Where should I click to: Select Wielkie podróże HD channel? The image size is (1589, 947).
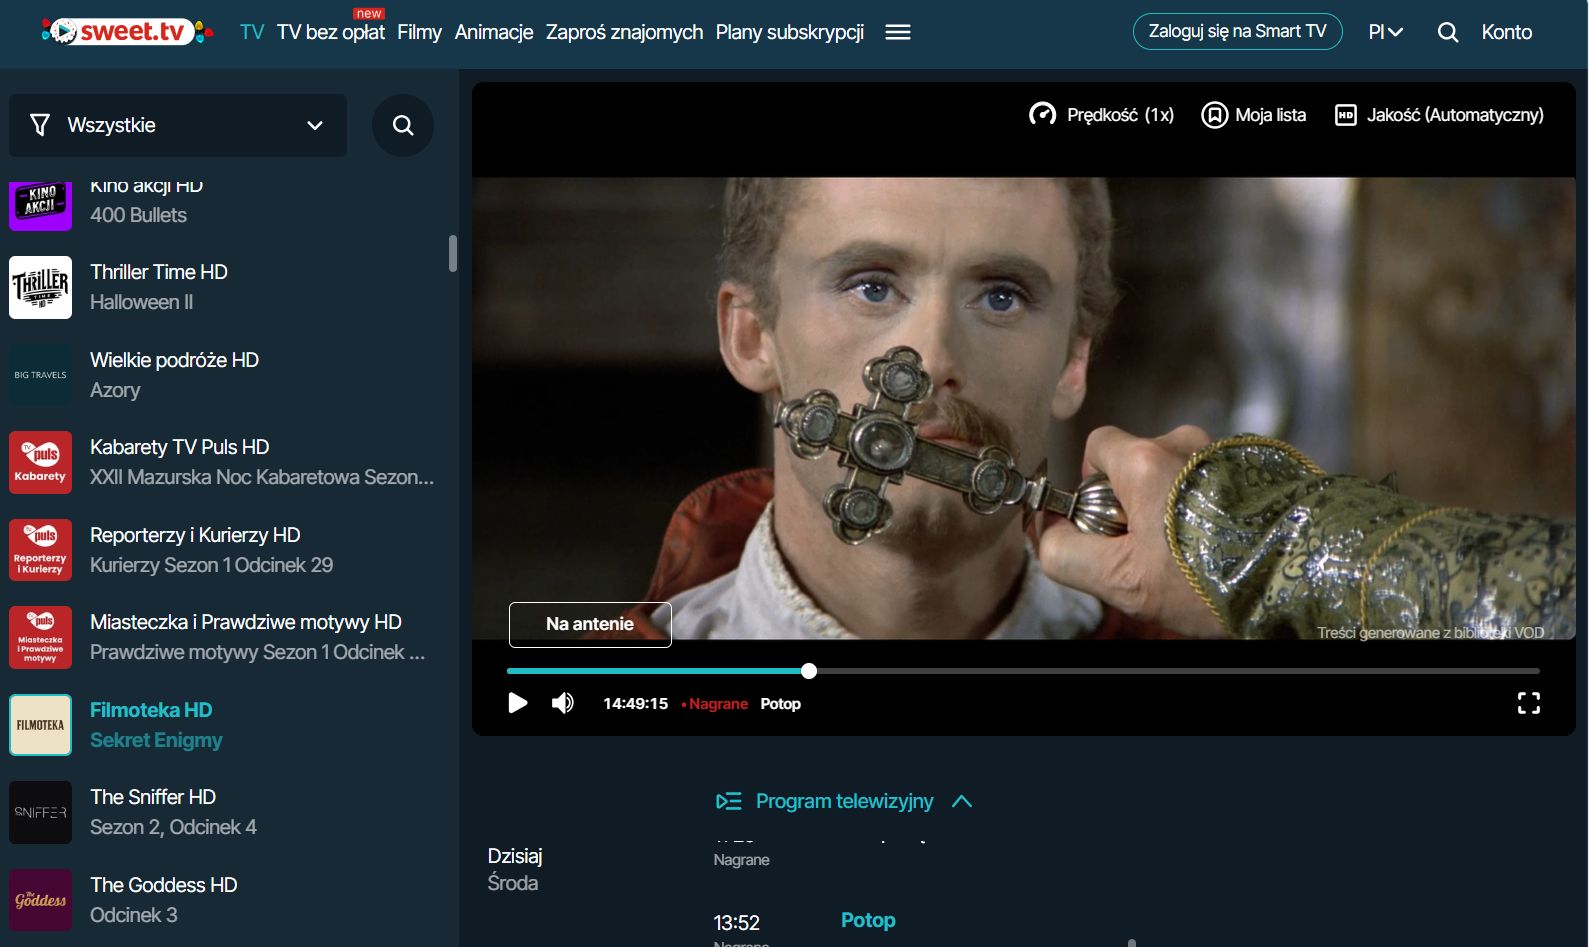tap(174, 360)
